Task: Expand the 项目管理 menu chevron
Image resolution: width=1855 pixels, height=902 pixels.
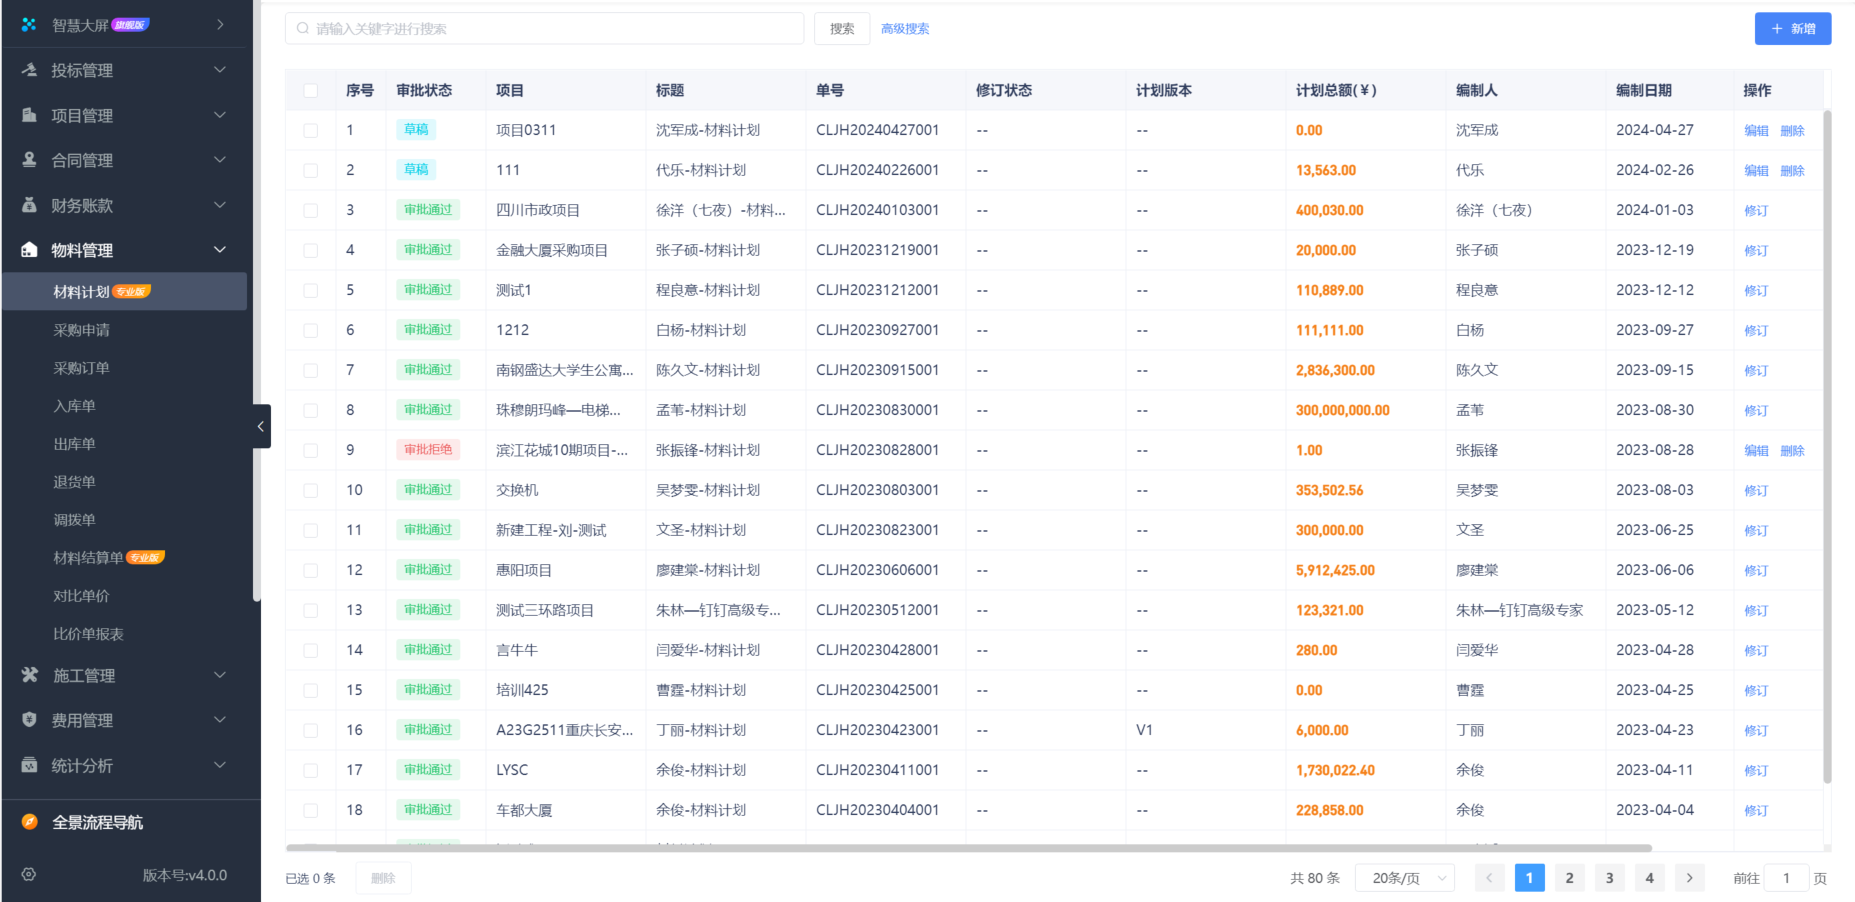Action: (x=219, y=115)
